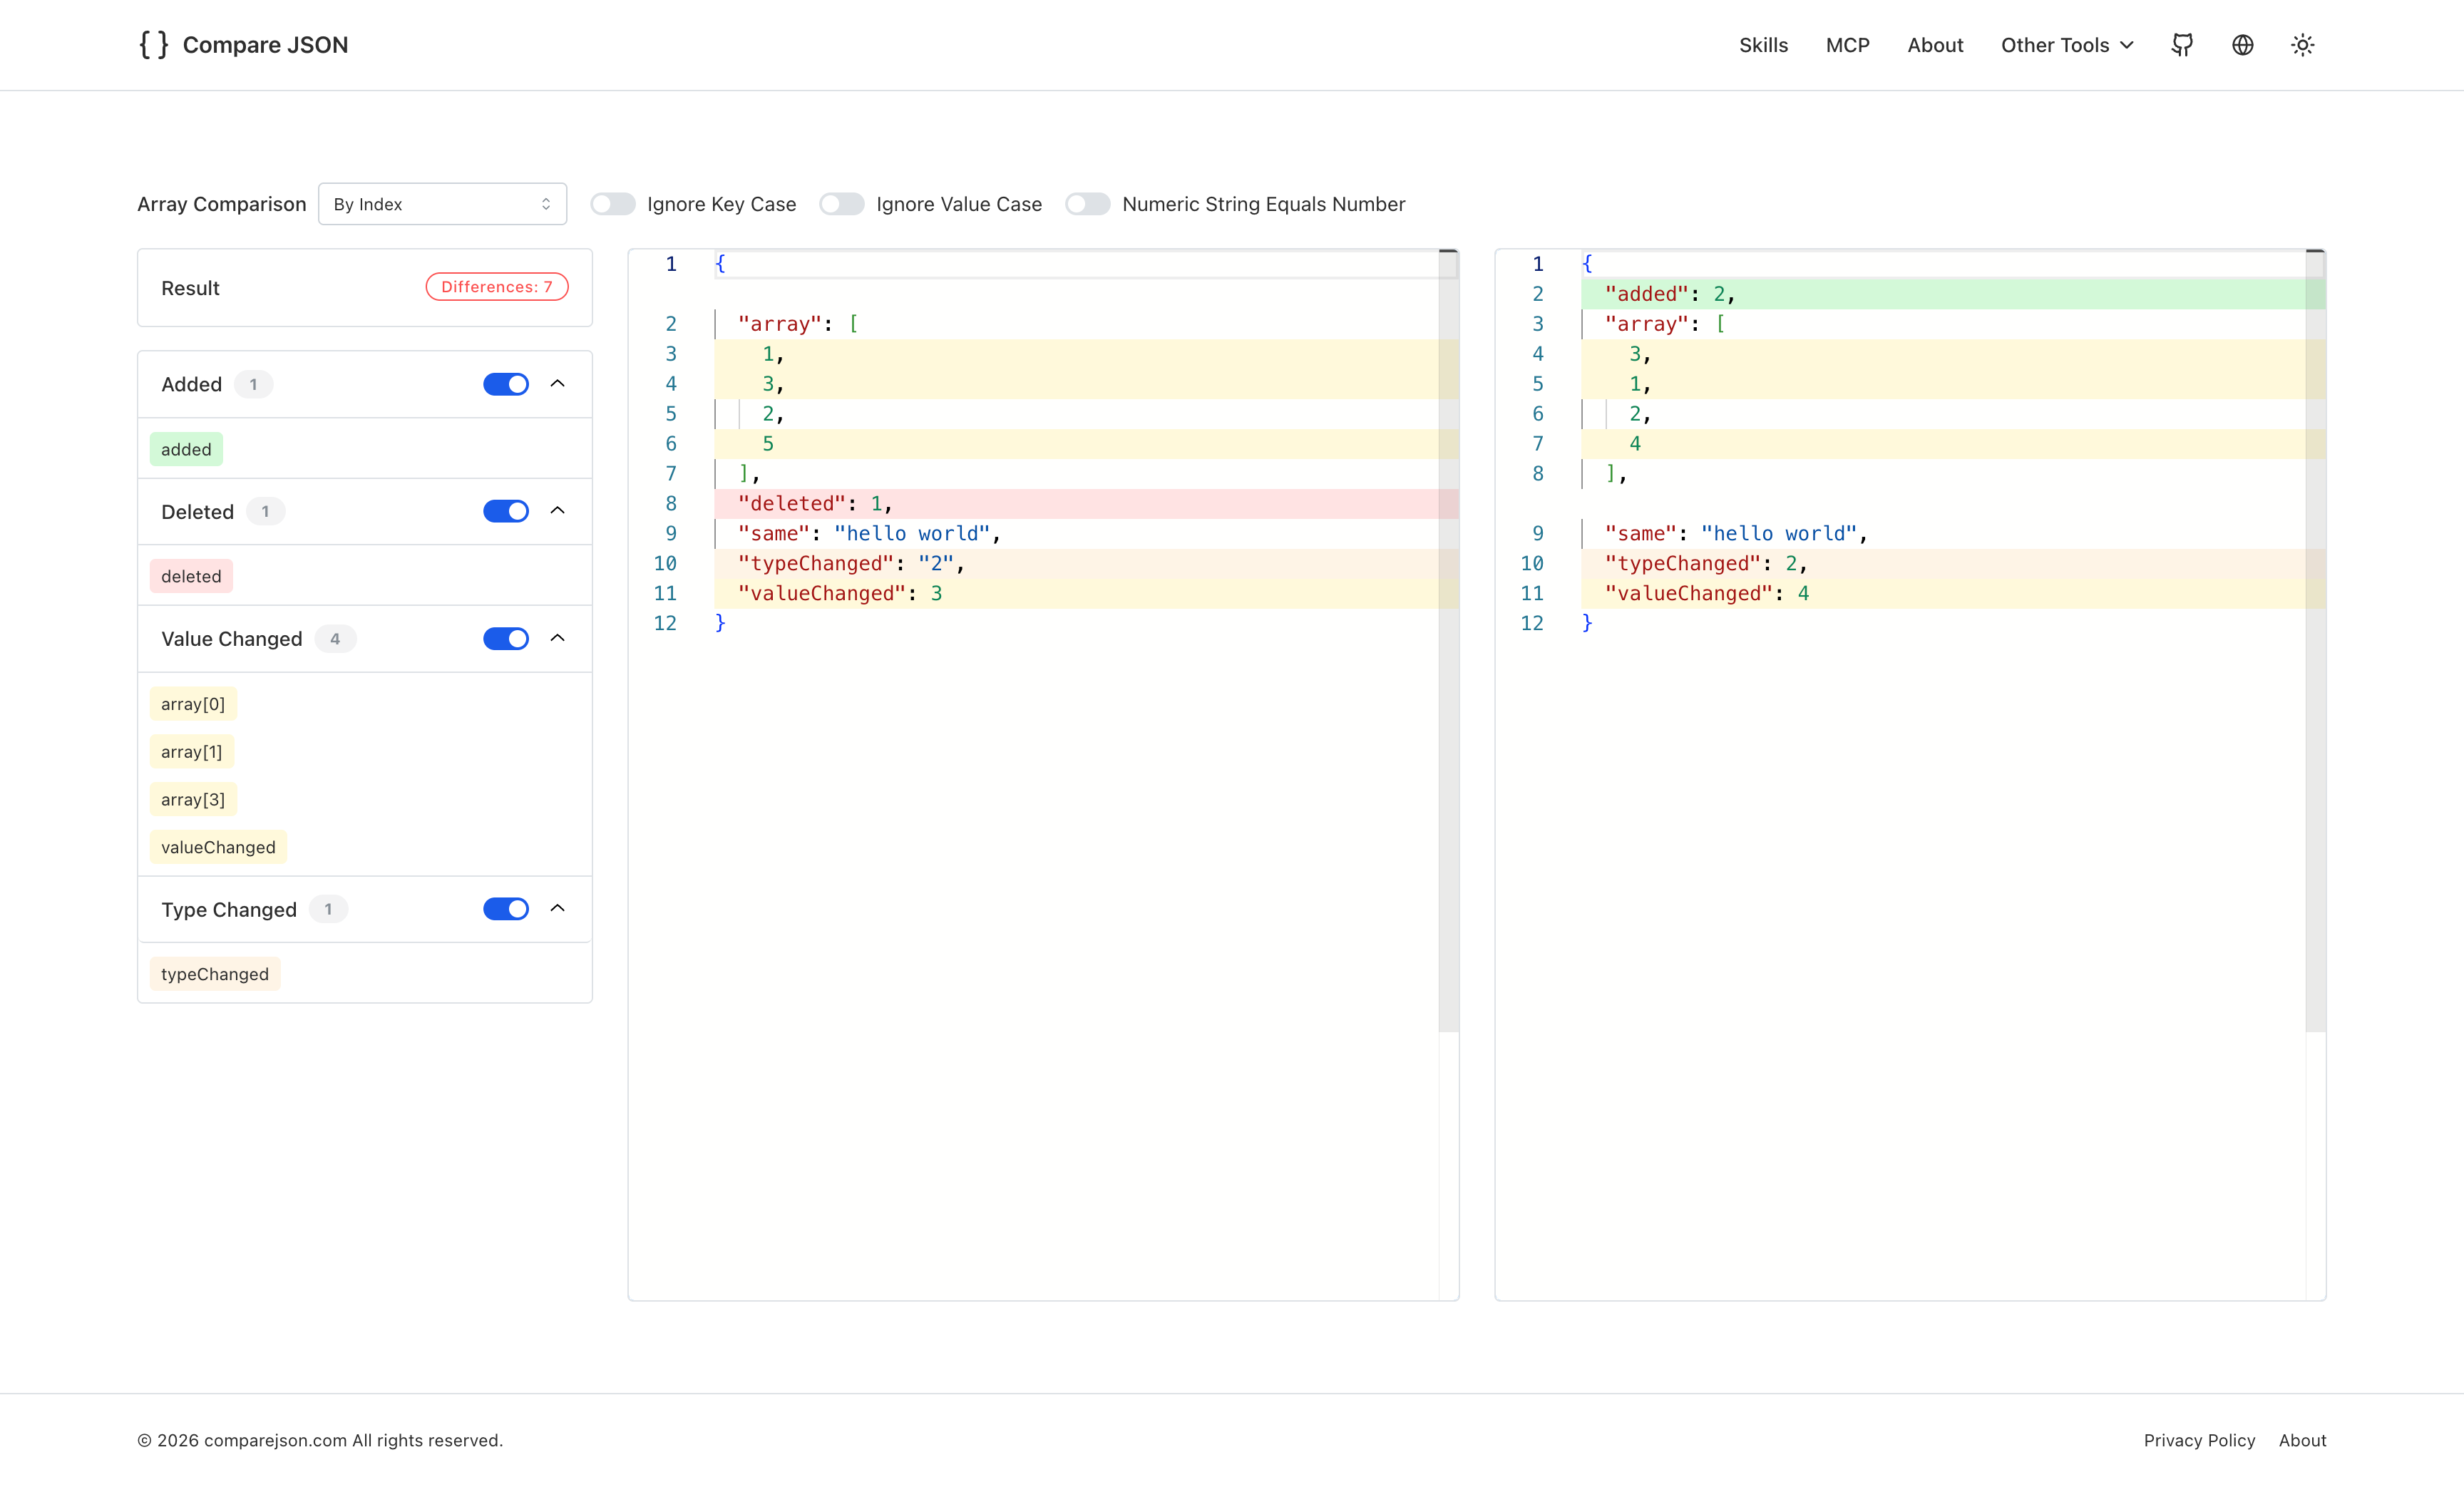Open the footer About link

tap(2302, 1440)
